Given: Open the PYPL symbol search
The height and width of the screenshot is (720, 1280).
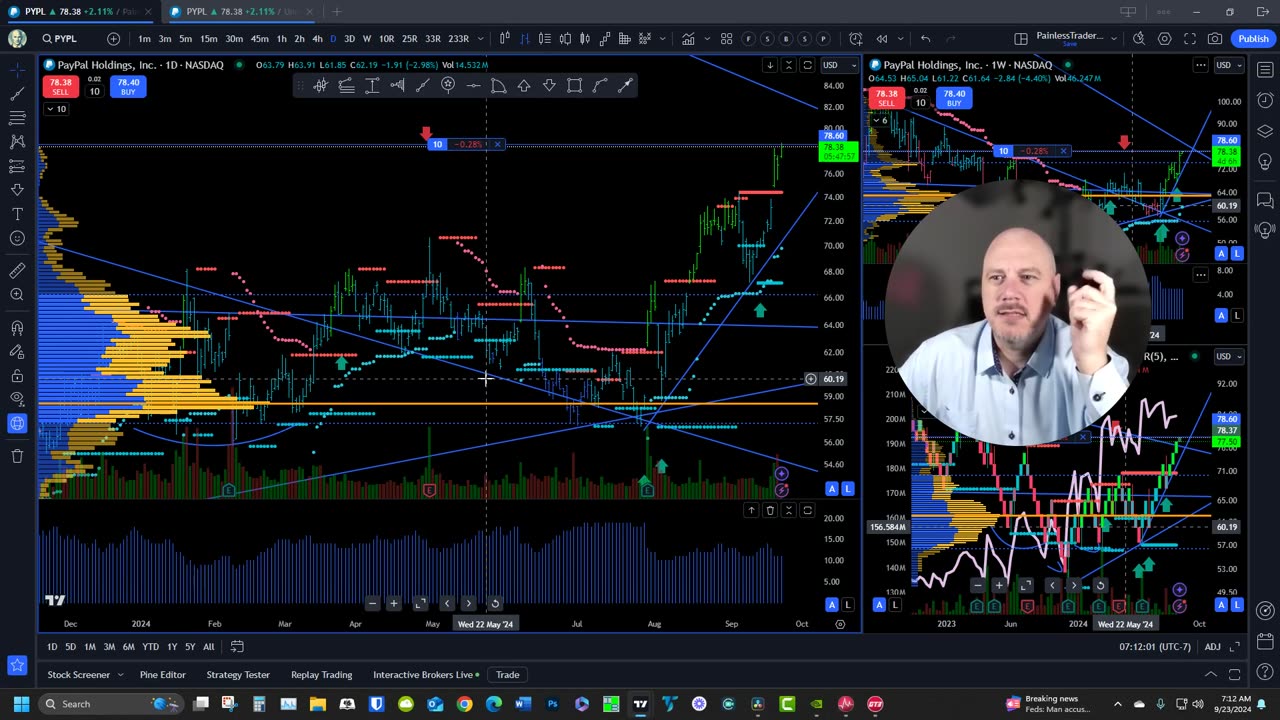Looking at the screenshot, I should [66, 39].
